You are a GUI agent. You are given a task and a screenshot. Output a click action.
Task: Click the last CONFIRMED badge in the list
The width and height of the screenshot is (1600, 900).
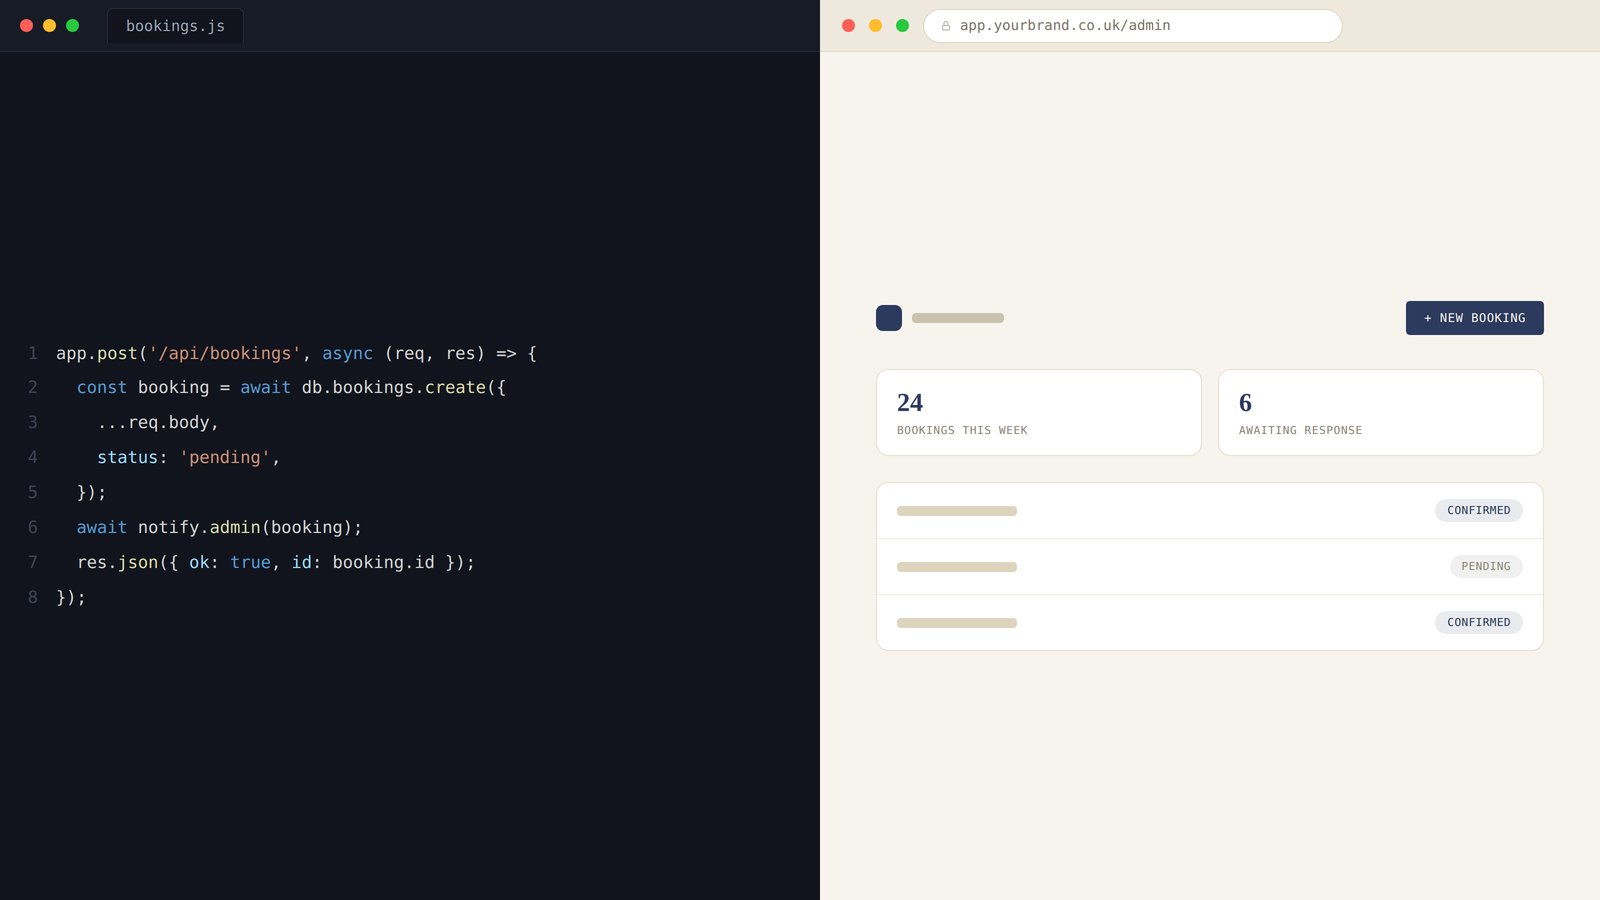1479,622
